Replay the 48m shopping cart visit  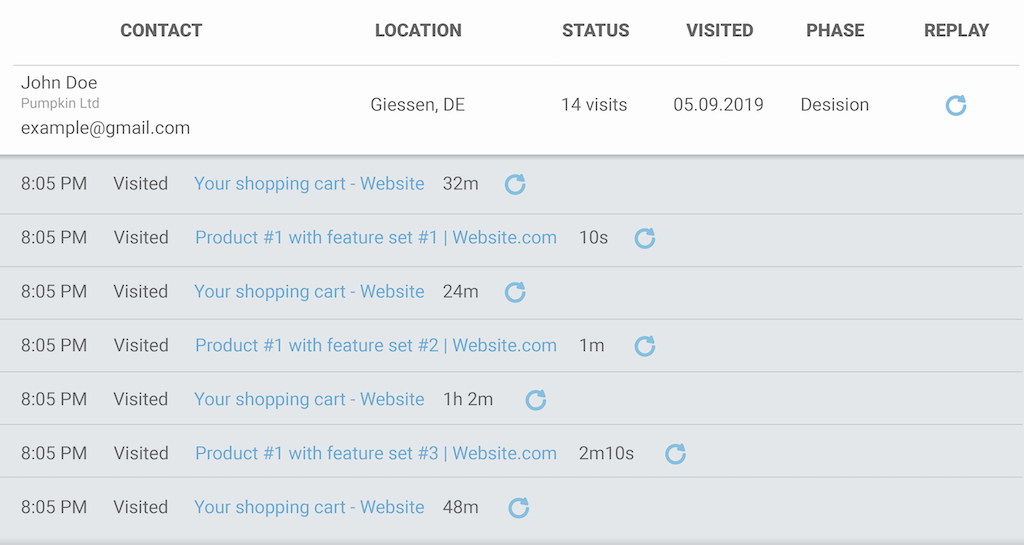click(518, 508)
